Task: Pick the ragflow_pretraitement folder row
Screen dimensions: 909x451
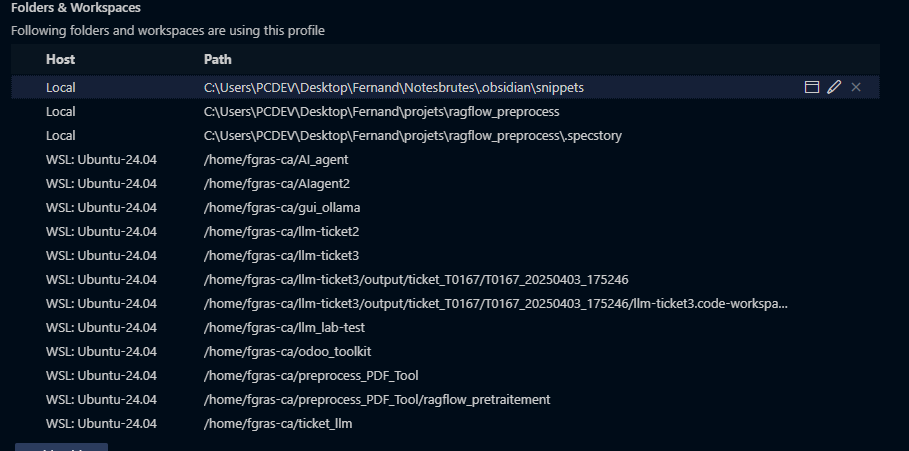Action: click(x=377, y=400)
